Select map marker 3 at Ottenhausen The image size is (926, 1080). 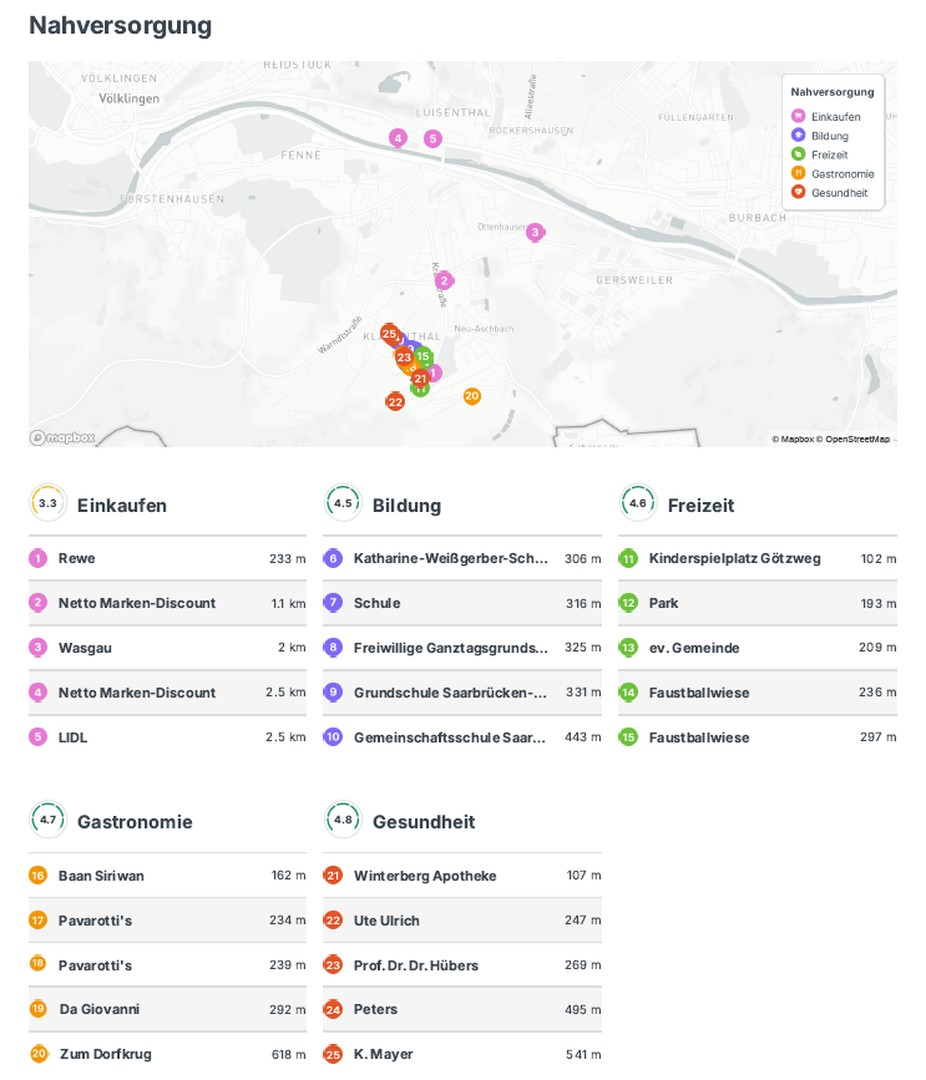pos(535,232)
